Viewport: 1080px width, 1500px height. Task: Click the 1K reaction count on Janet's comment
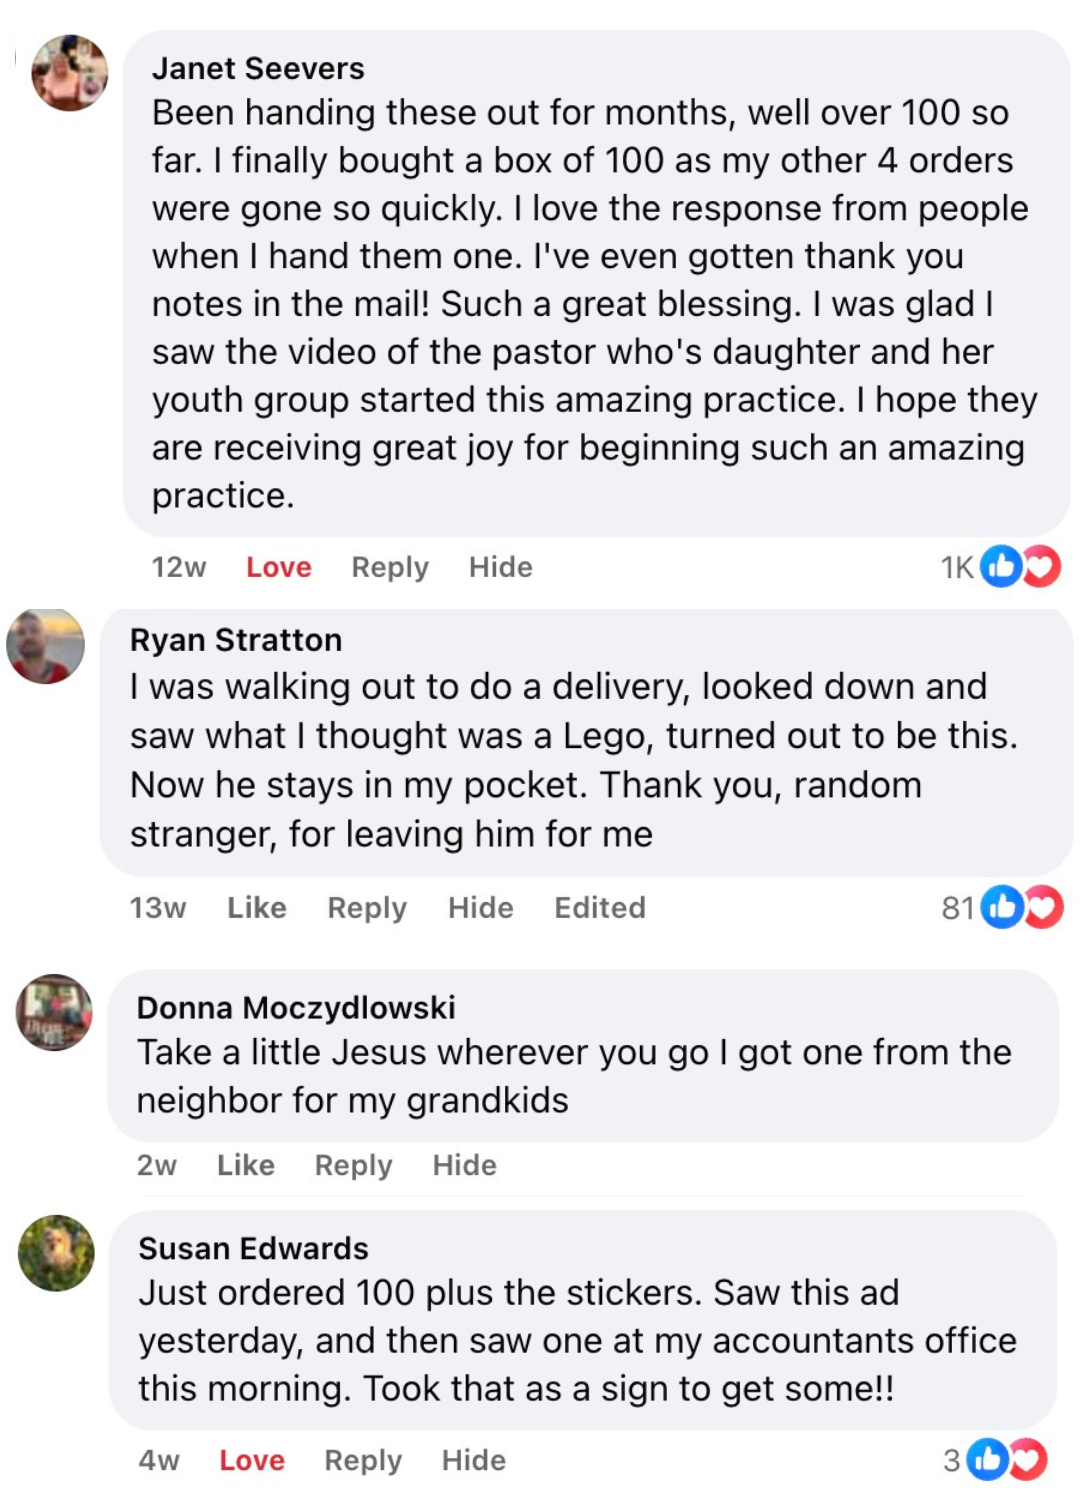point(956,566)
